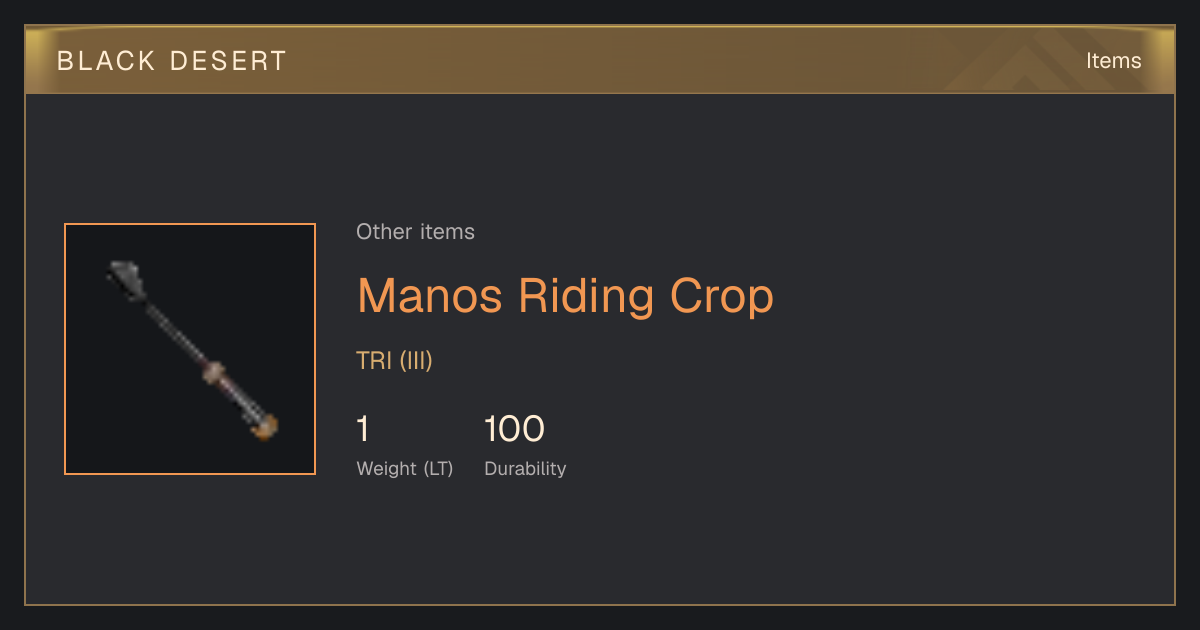Viewport: 1200px width, 630px height.
Task: Click the word Crop in the item name
Action: tap(721, 296)
